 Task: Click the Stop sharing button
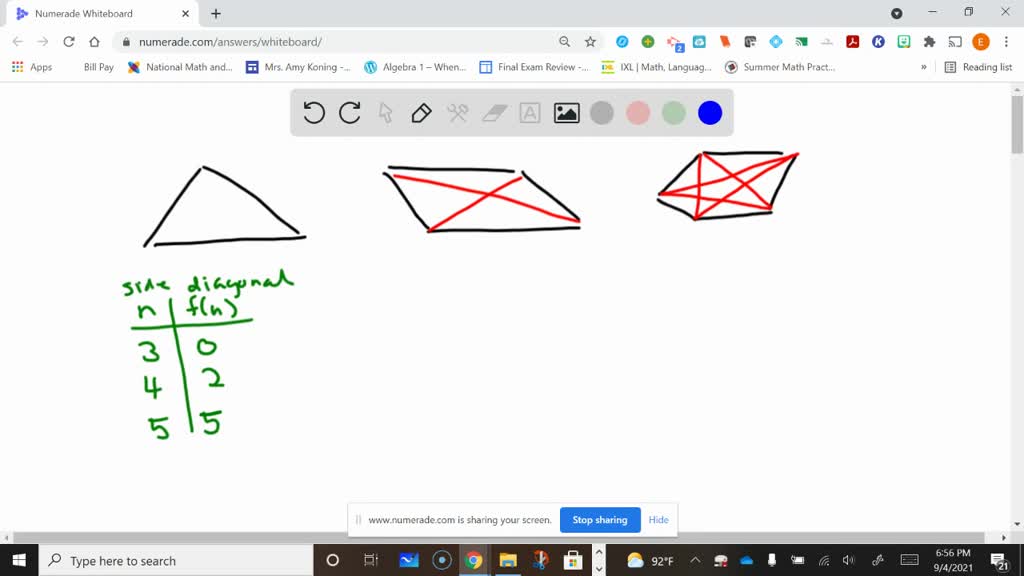[600, 520]
